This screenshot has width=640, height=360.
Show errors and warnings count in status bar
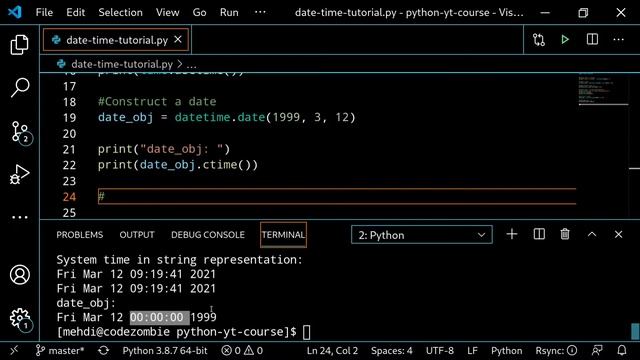[x=242, y=351]
